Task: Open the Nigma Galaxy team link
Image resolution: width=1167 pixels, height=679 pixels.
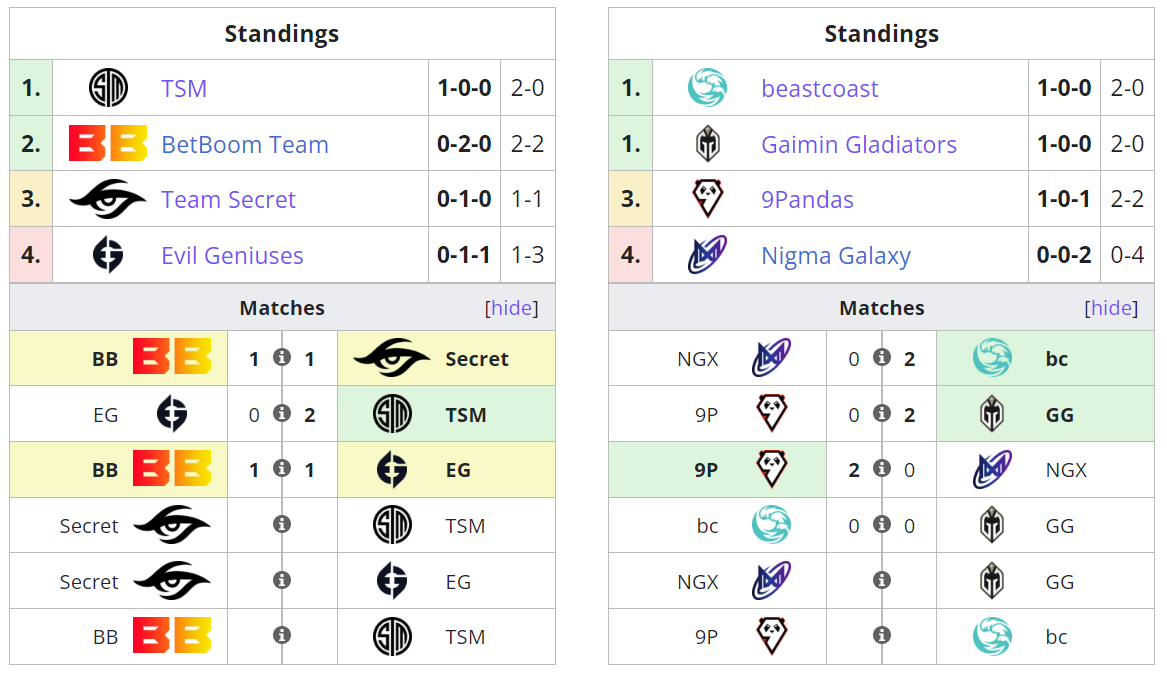Action: tap(836, 256)
